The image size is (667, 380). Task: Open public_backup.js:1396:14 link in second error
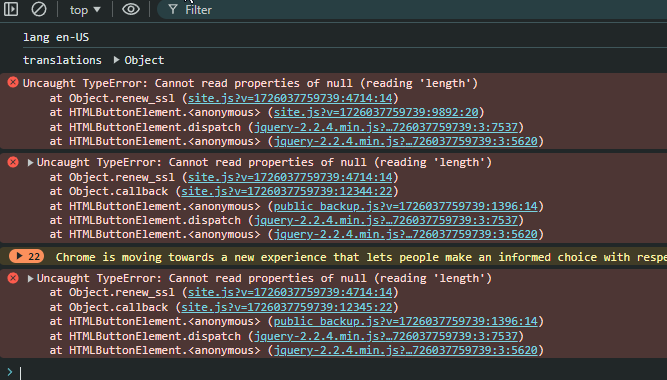point(405,206)
